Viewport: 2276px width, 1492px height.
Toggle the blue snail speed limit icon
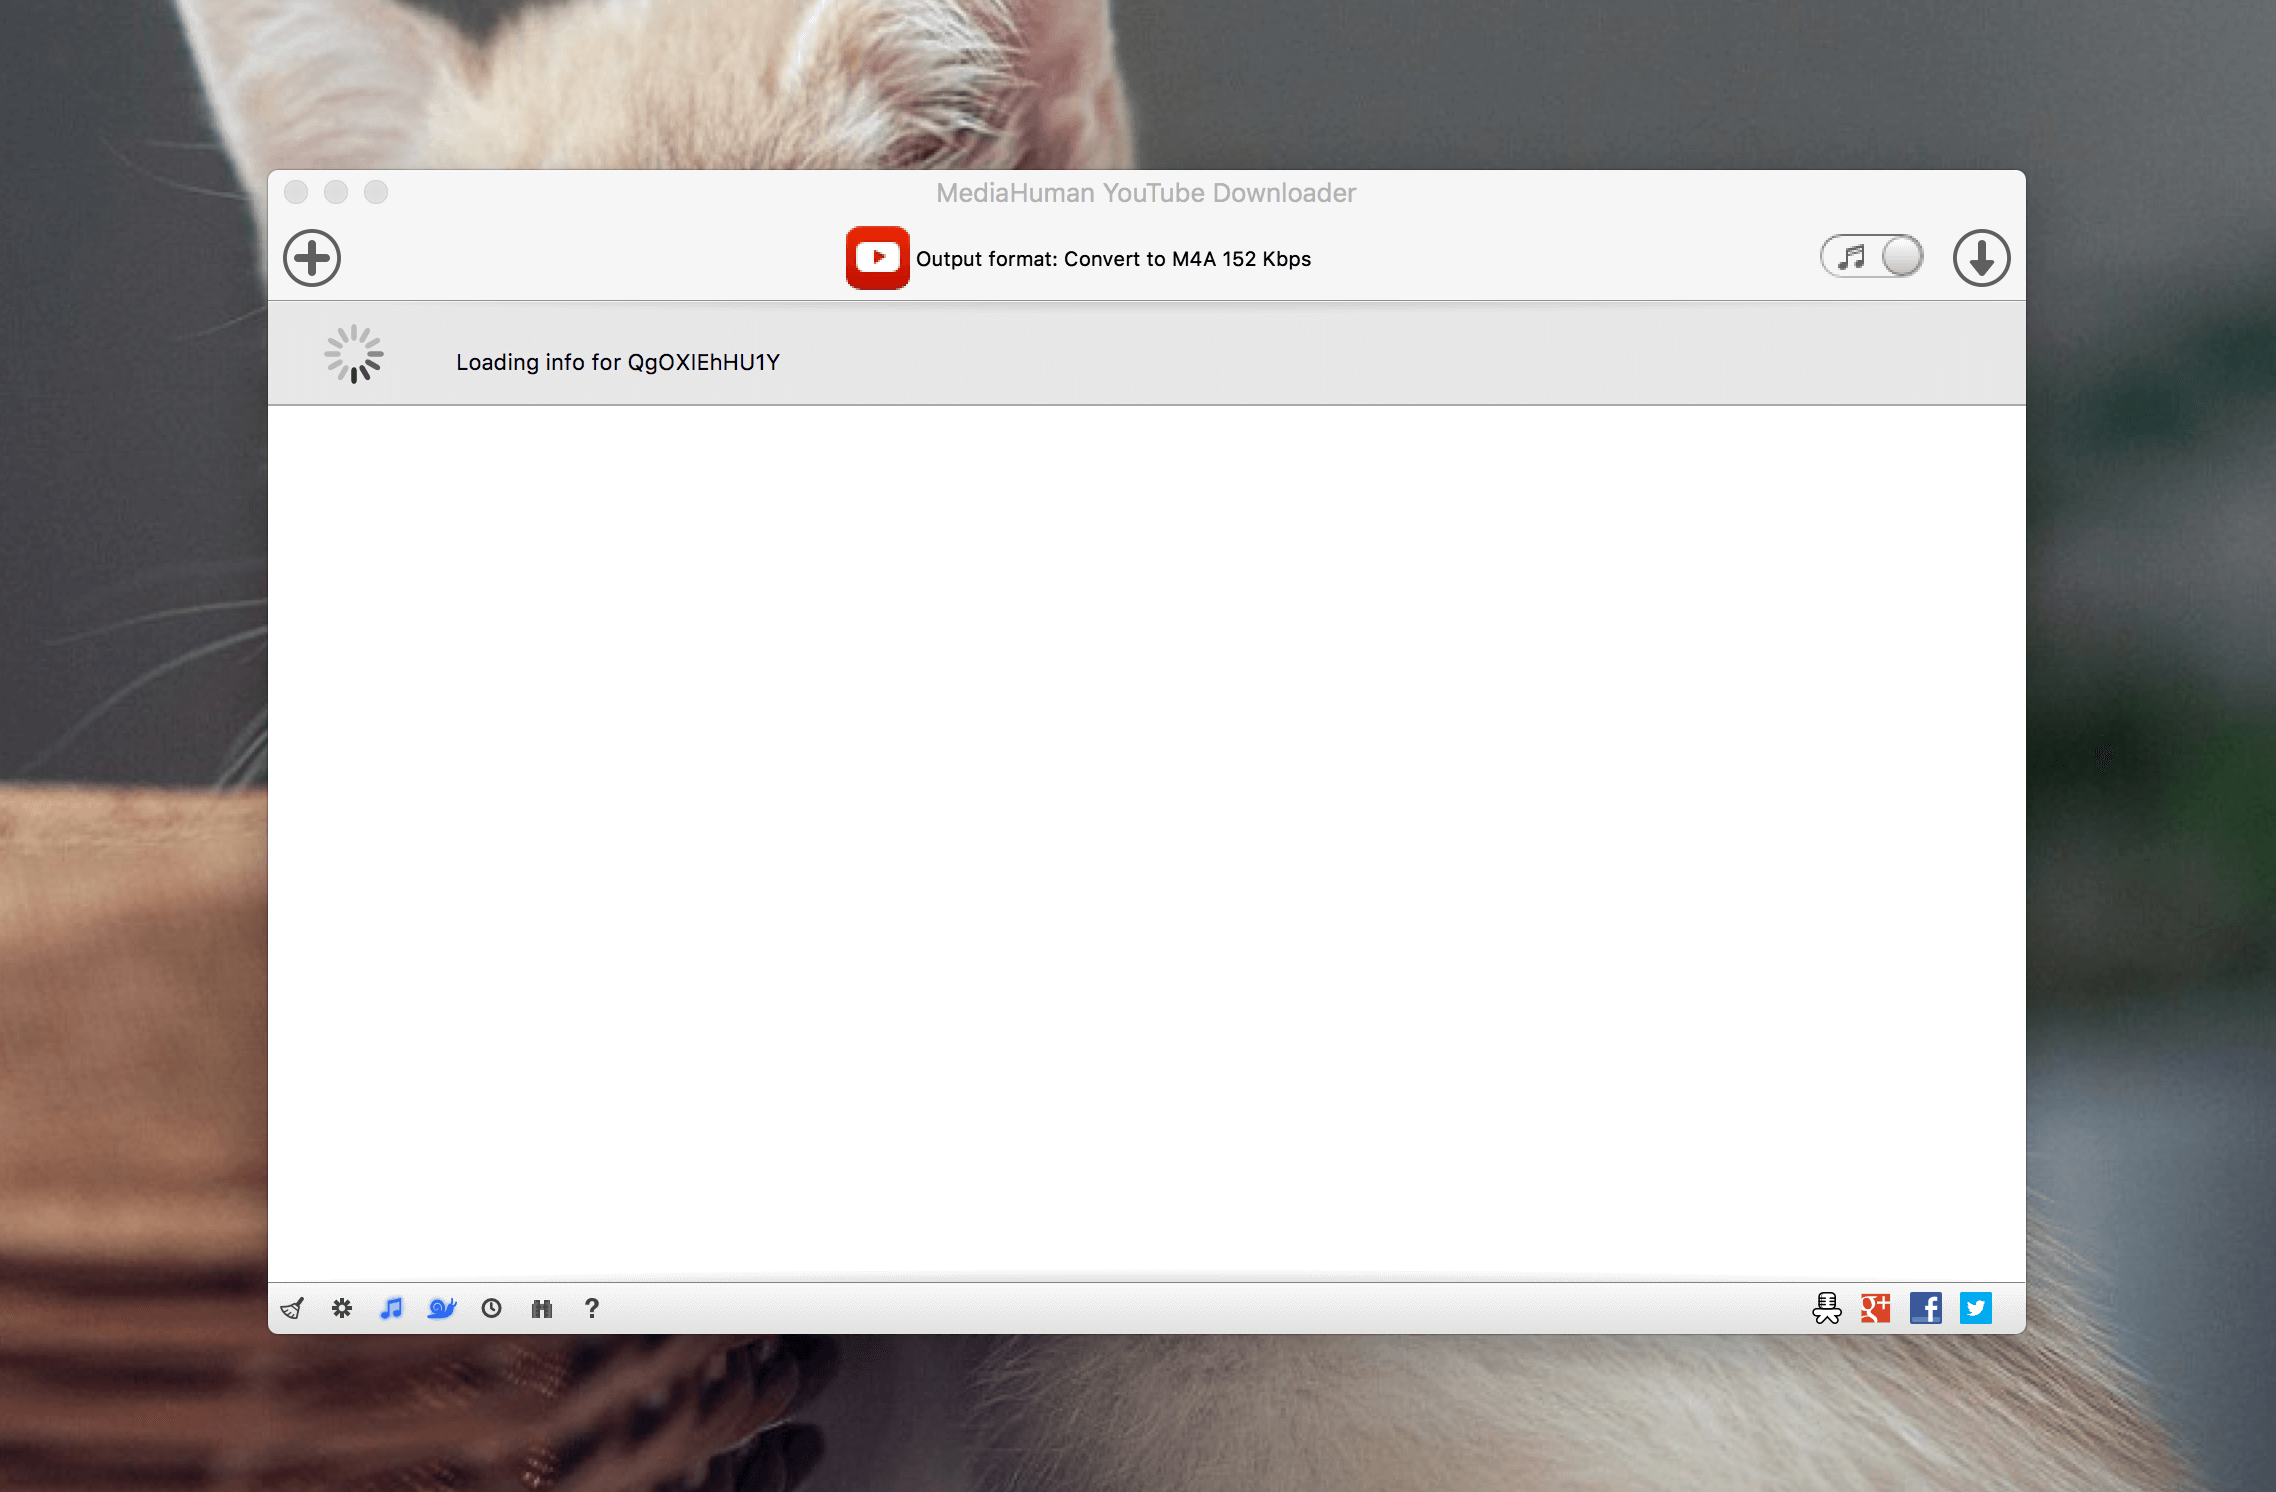click(442, 1308)
